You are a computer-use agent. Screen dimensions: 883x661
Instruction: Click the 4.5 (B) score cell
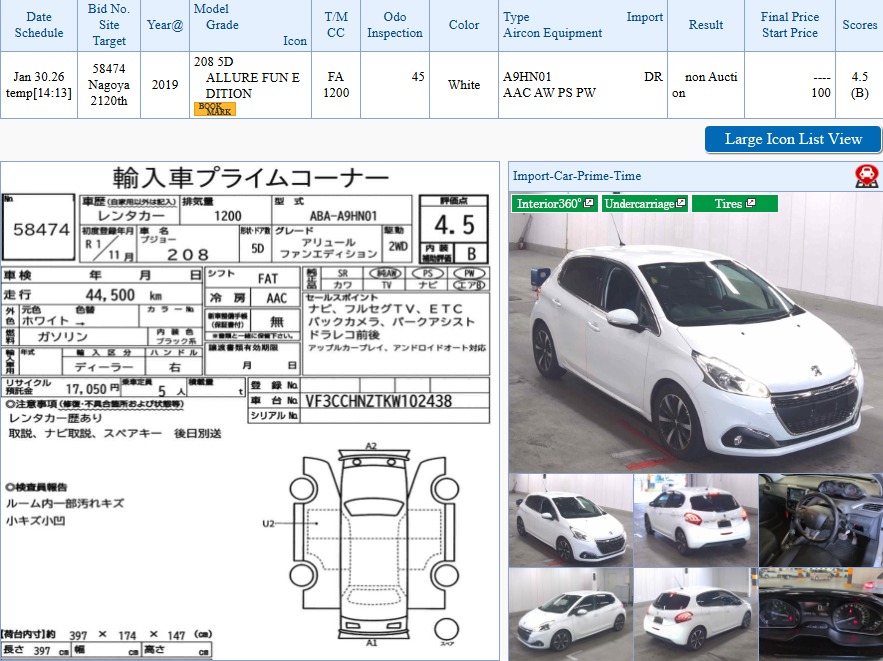click(859, 84)
